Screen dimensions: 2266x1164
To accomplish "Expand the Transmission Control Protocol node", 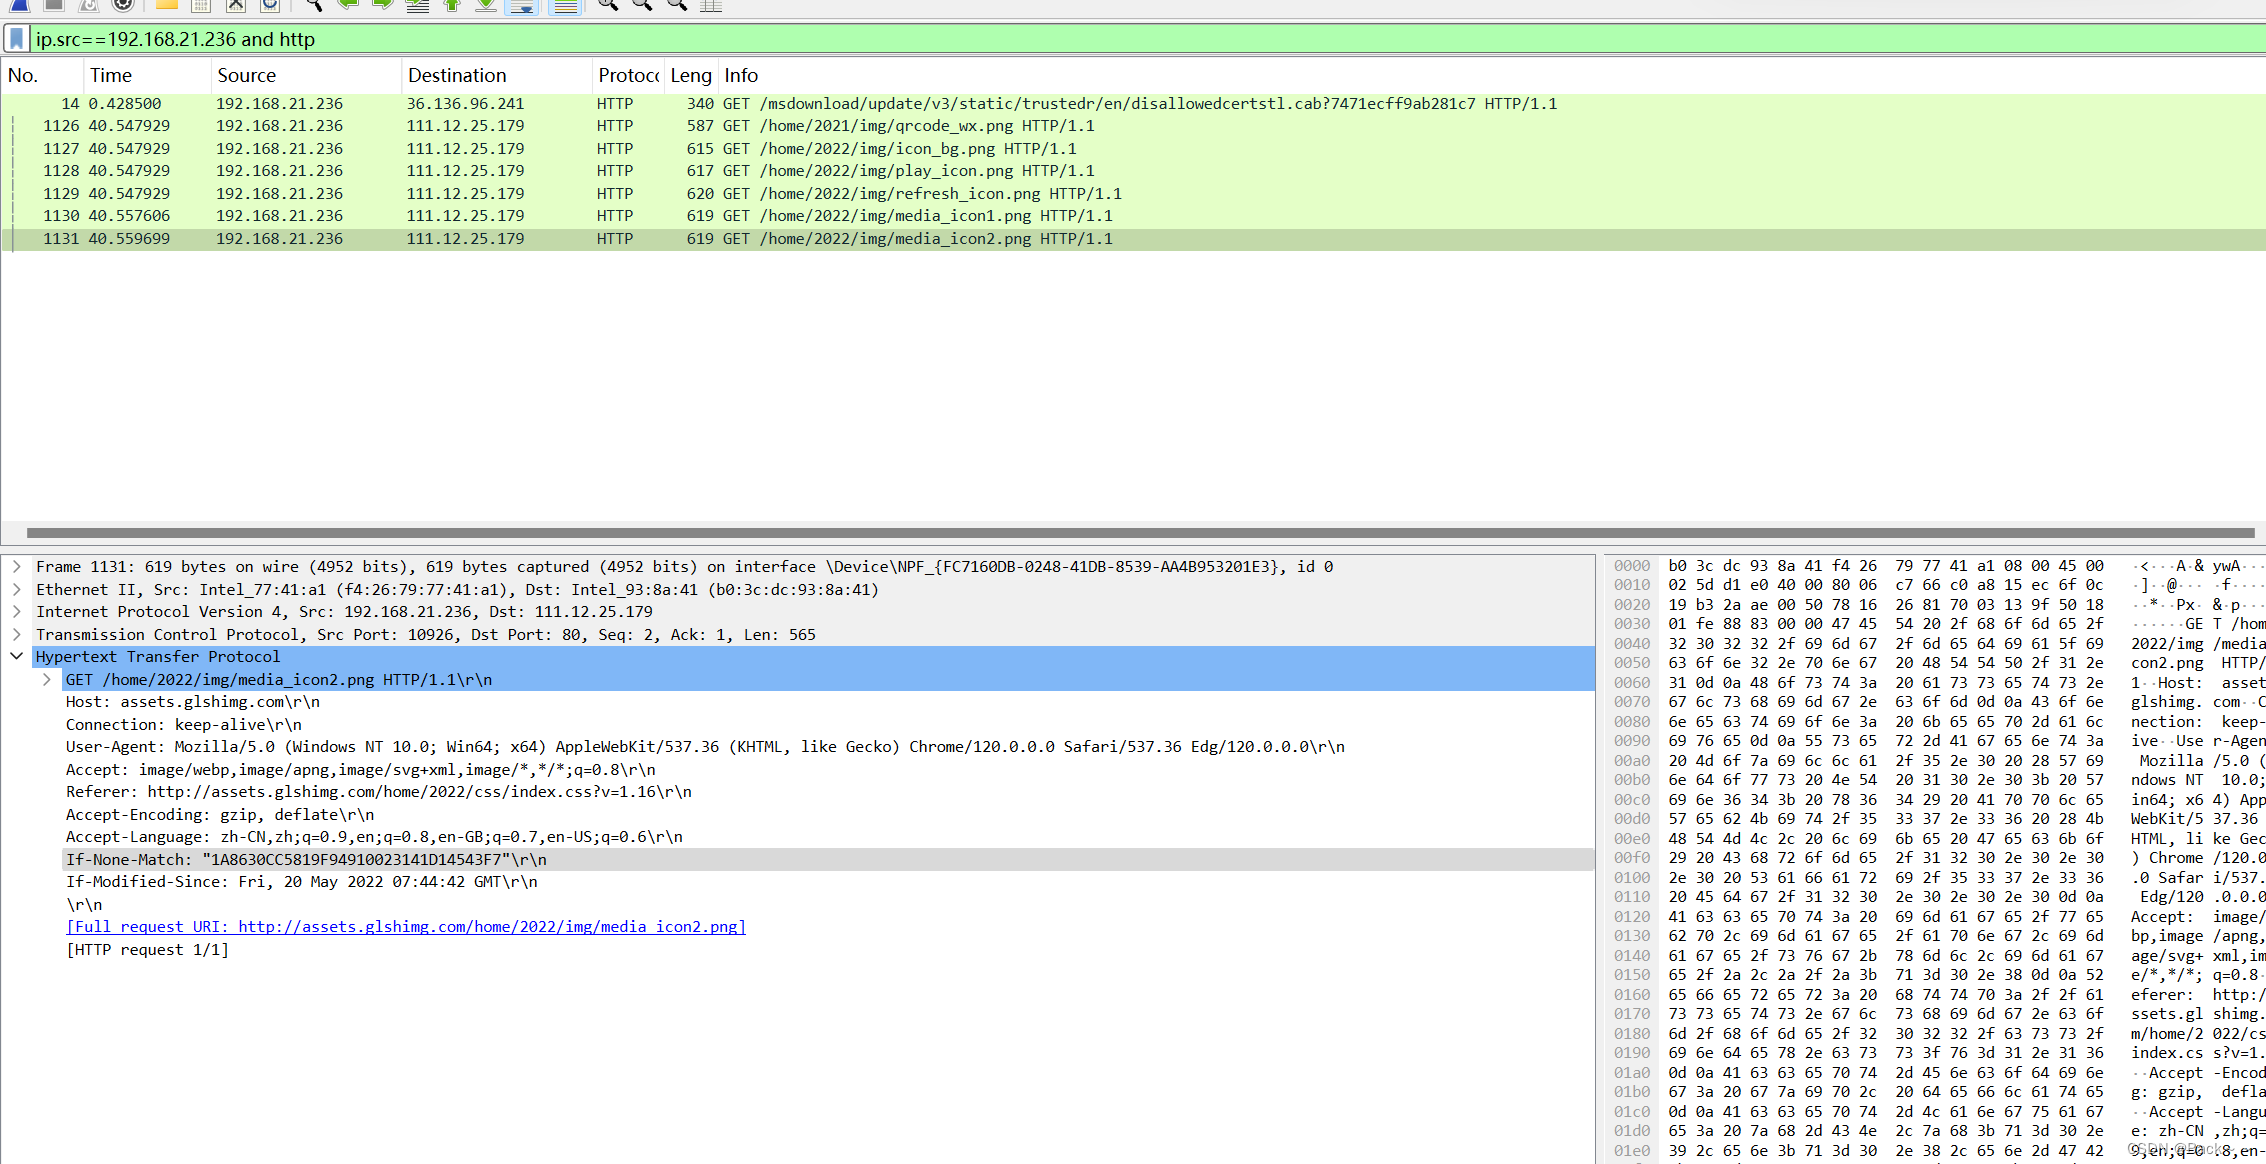I will tap(17, 635).
